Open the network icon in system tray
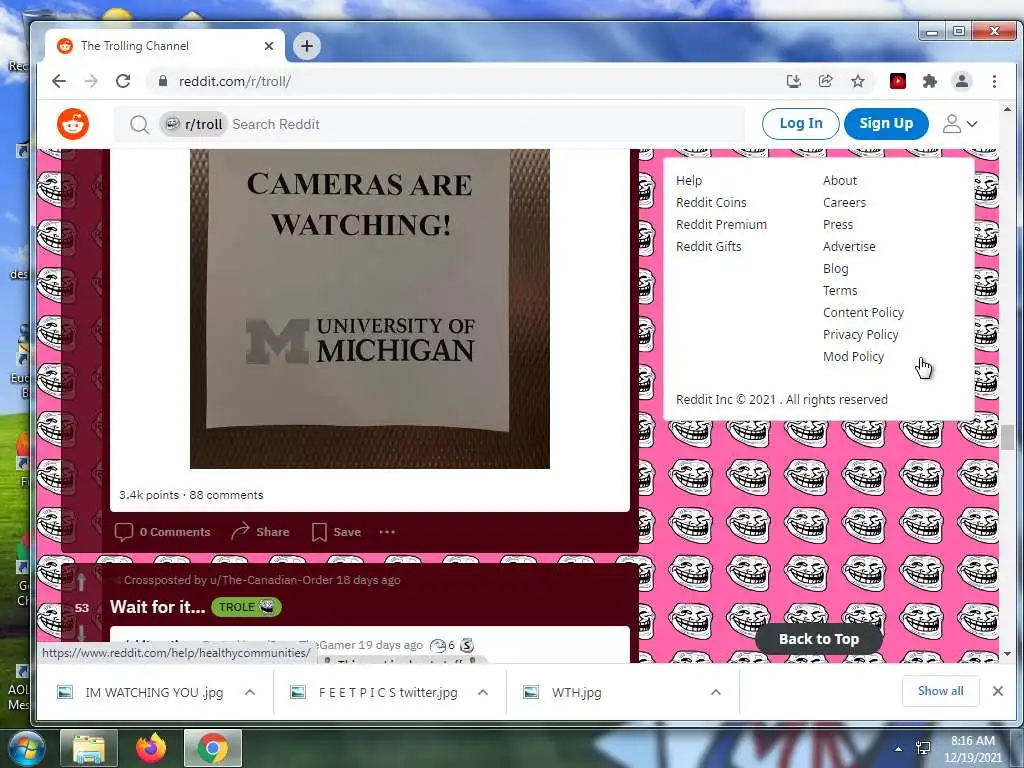The image size is (1024, 768). pyautogui.click(x=923, y=749)
